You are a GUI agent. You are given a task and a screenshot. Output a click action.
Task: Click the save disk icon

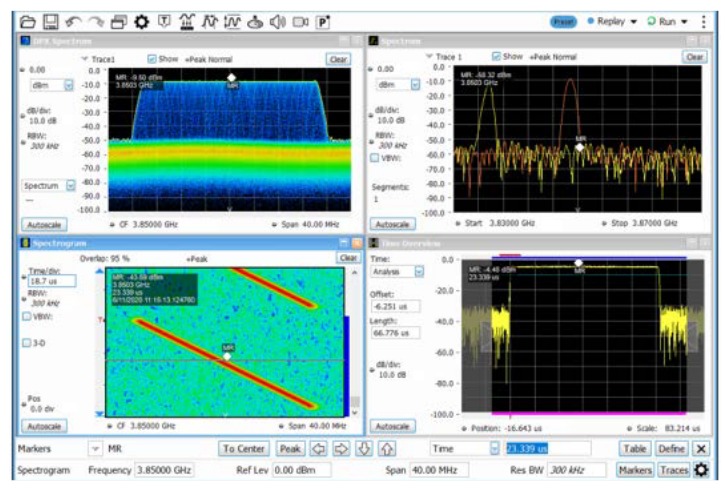(x=50, y=20)
